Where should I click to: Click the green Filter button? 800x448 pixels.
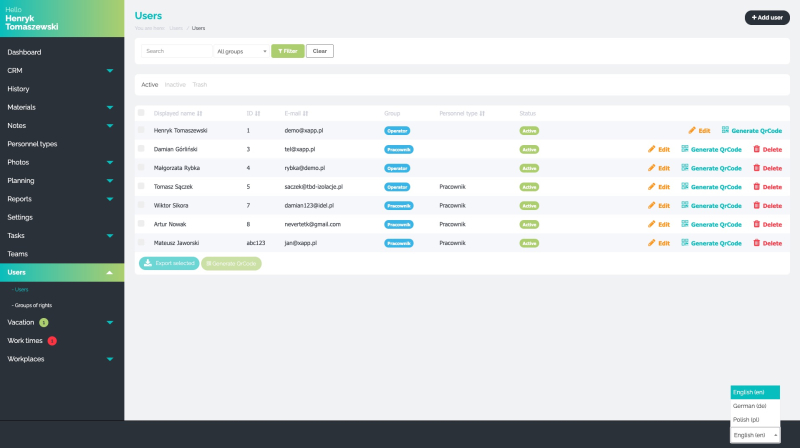(288, 51)
